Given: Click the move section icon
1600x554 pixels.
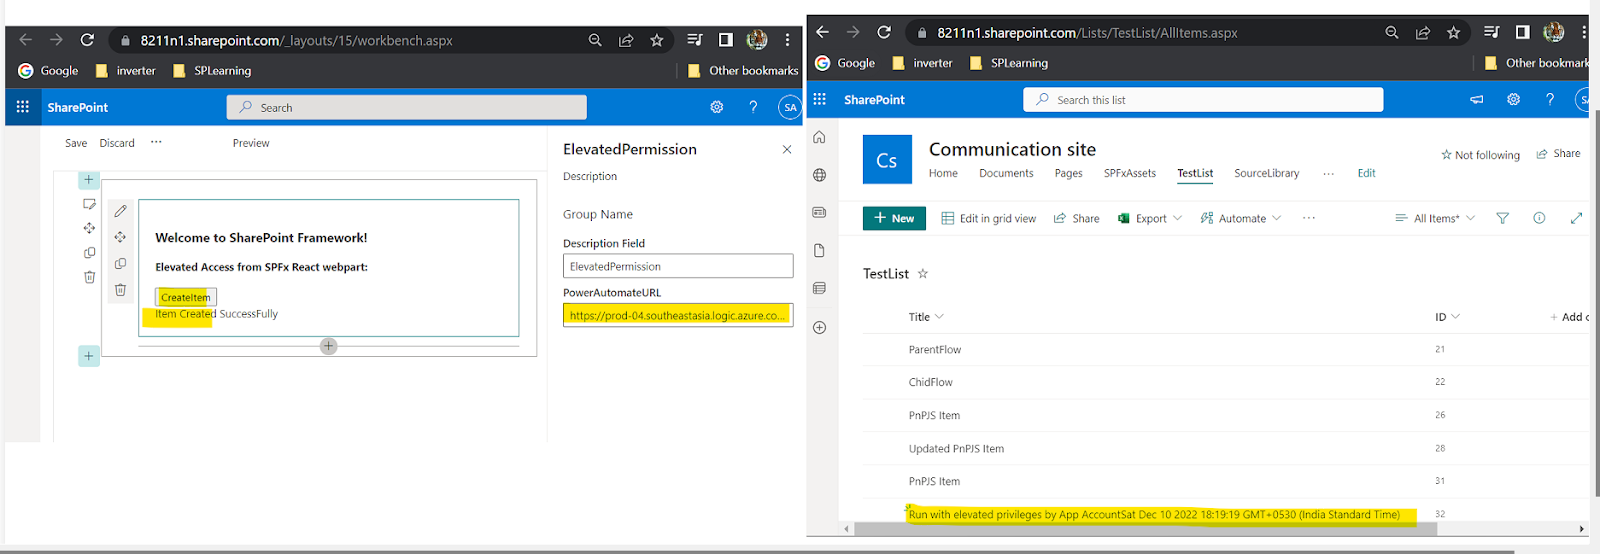Looking at the screenshot, I should coord(89,228).
